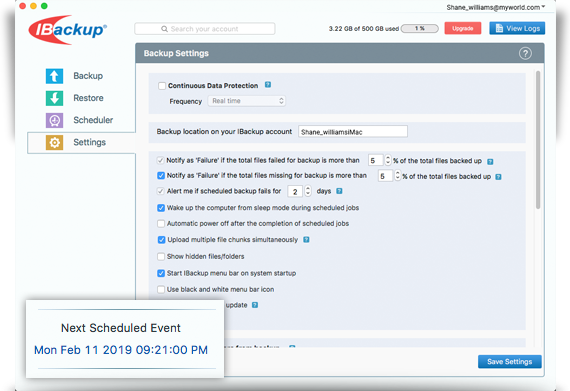The width and height of the screenshot is (570, 391).
Task: Click stepper for files missing percentage
Action: tap(397, 176)
